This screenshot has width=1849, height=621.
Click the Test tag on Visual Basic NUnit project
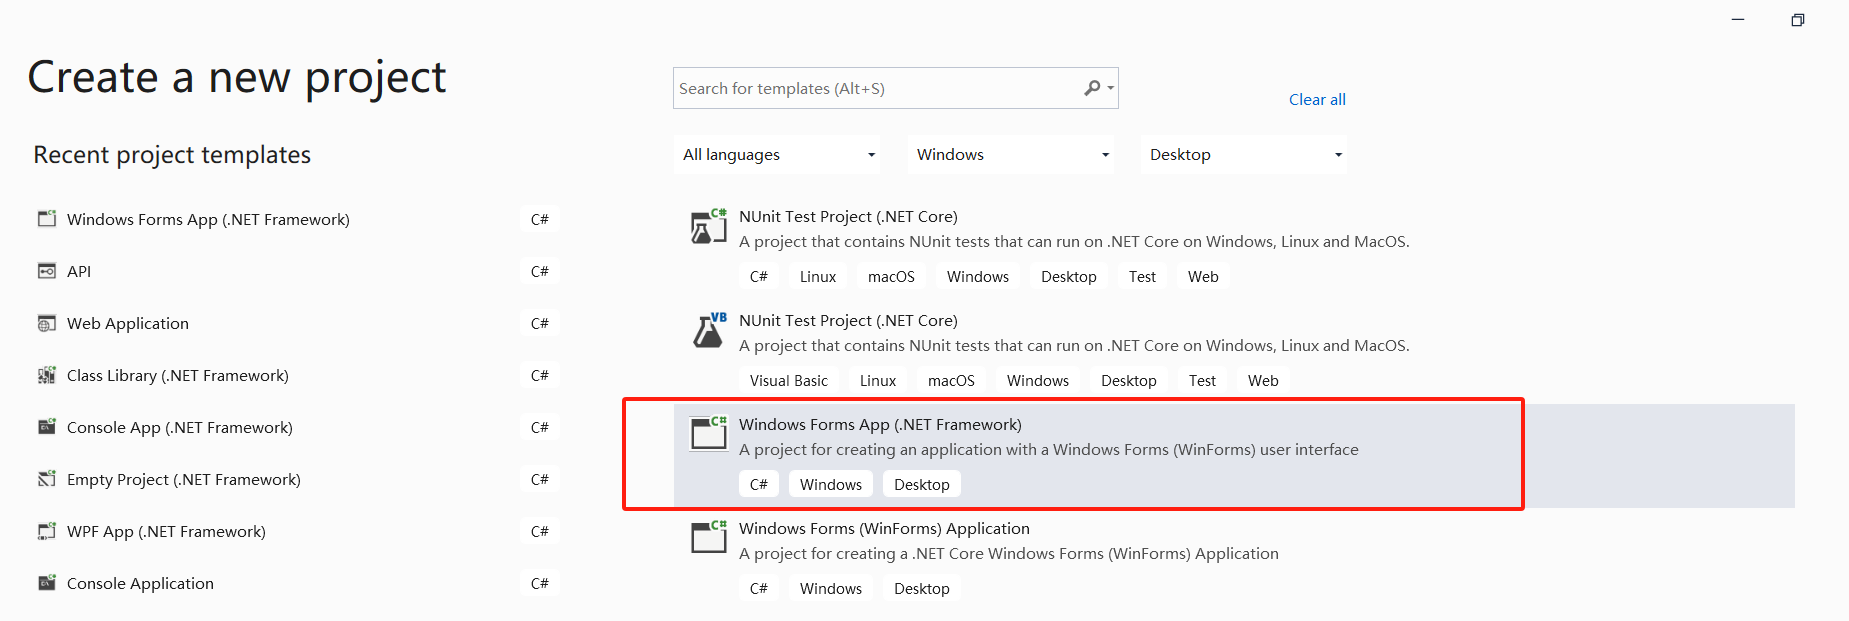tap(1202, 380)
